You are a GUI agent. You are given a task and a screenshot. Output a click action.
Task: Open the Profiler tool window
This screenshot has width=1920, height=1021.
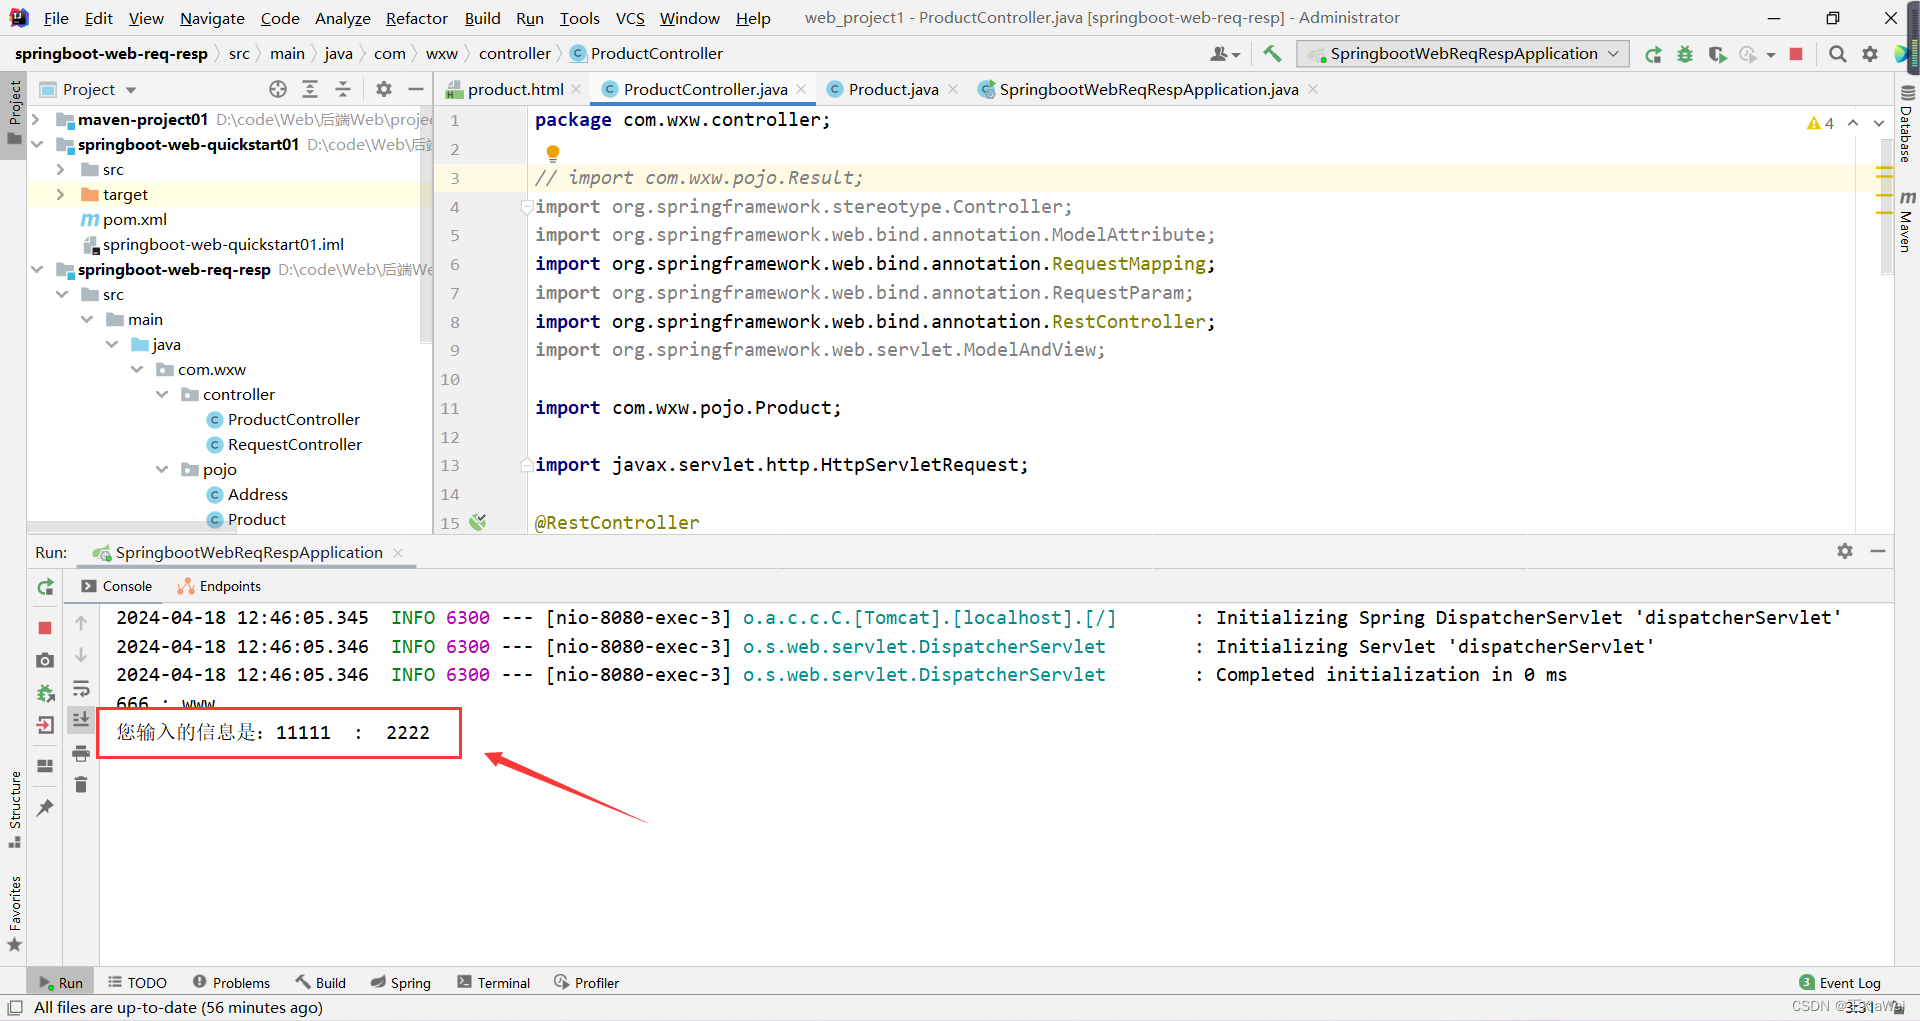pos(587,983)
